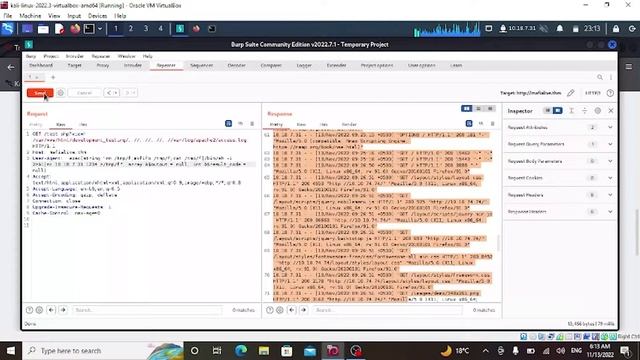Click Windows taskbar search box
Viewport: 640px width, 360px height.
pos(102,351)
